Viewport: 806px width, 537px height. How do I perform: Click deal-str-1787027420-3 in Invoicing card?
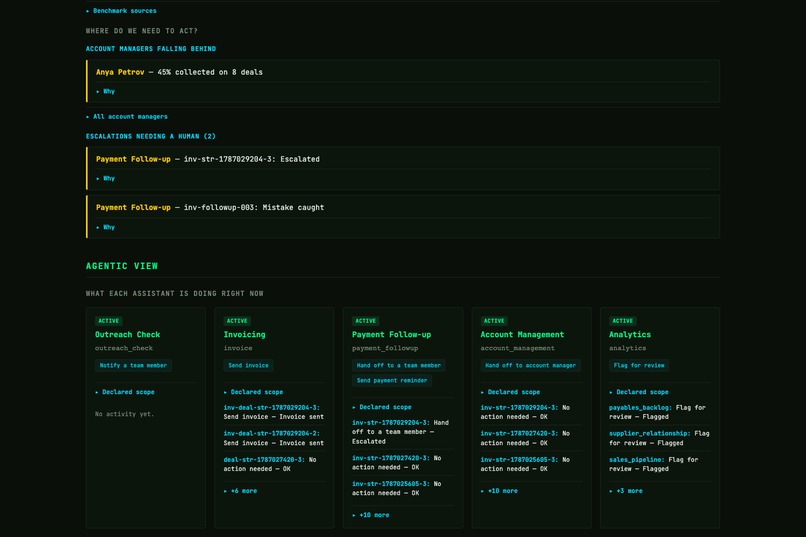pos(264,459)
